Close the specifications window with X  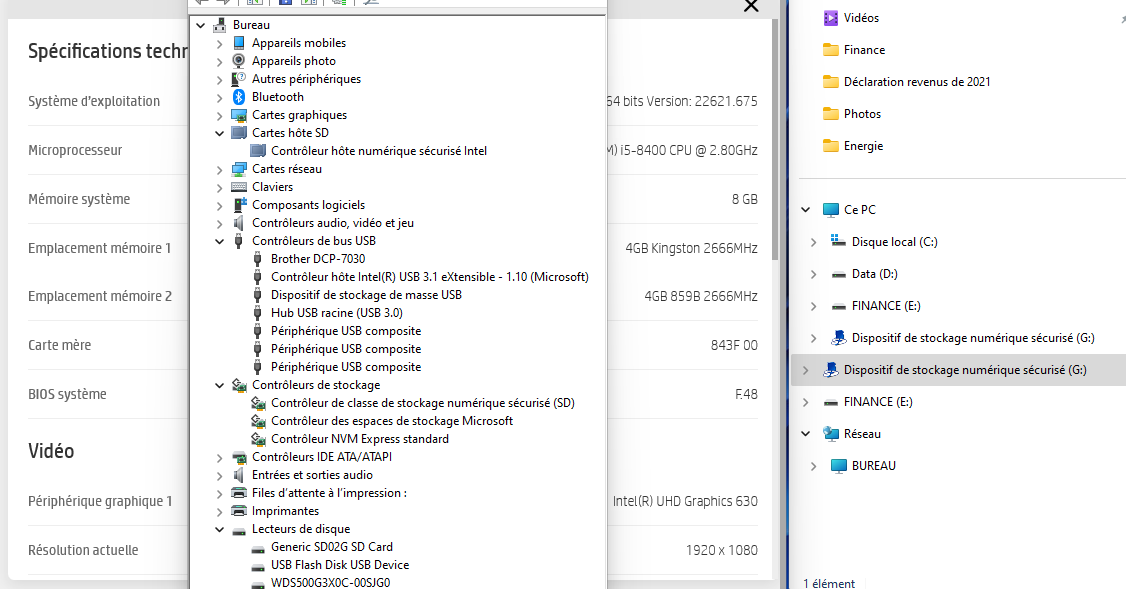point(751,6)
